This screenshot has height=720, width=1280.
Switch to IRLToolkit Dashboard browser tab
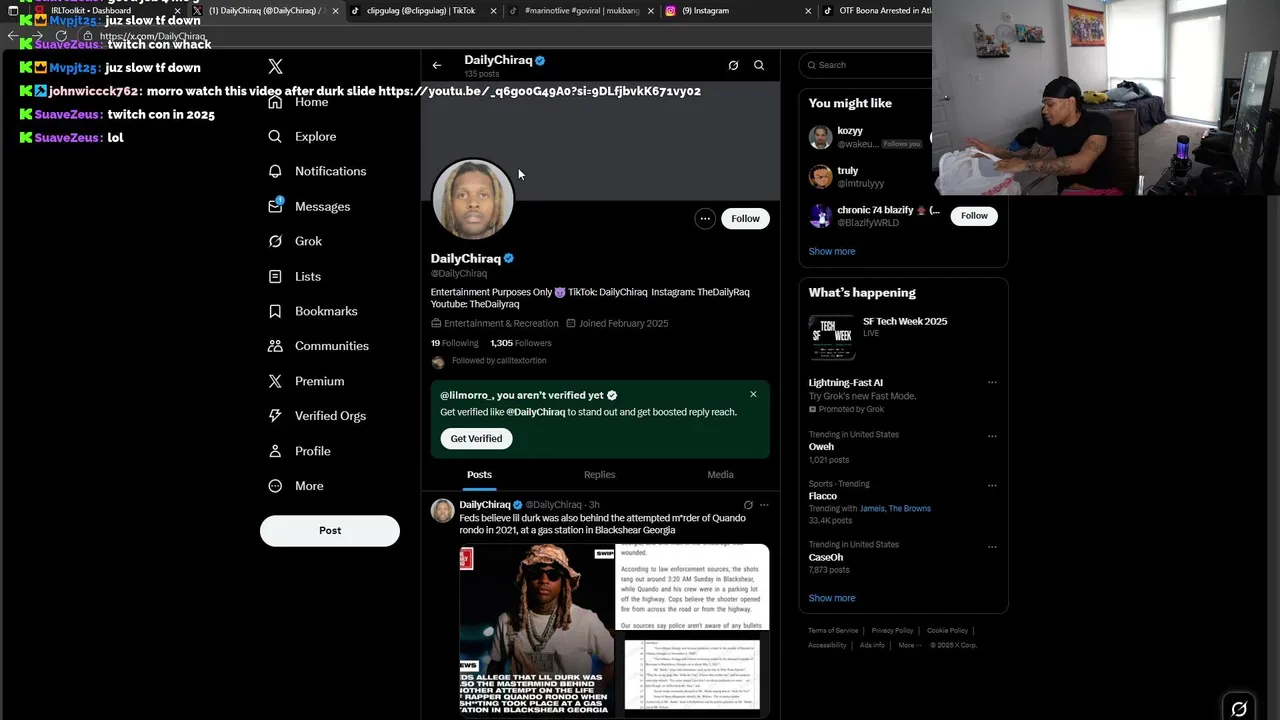[105, 10]
